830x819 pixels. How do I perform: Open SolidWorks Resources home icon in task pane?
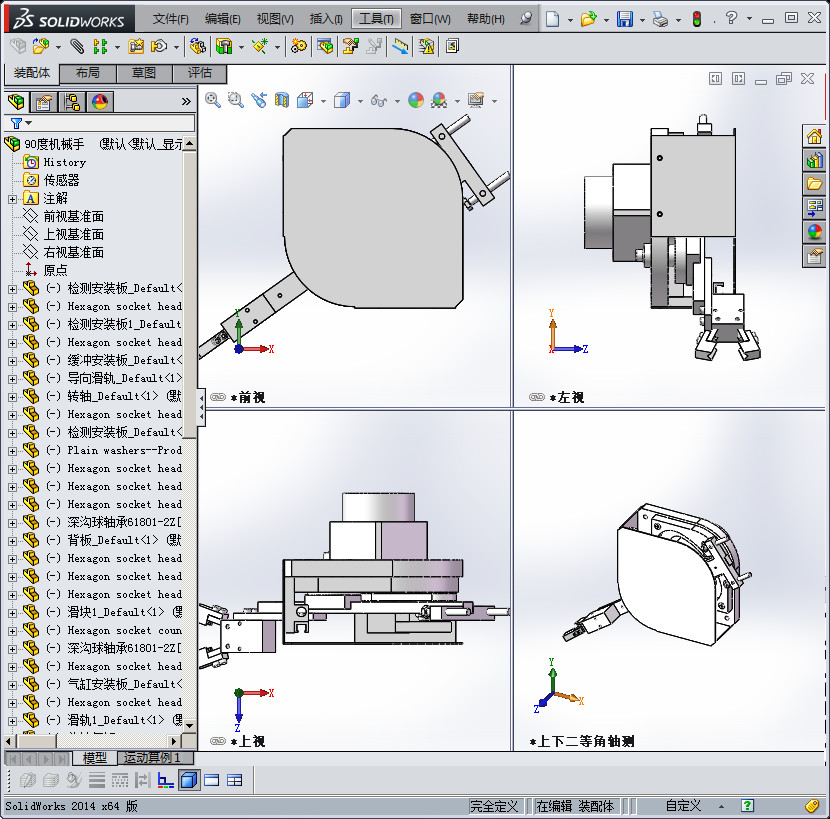814,137
